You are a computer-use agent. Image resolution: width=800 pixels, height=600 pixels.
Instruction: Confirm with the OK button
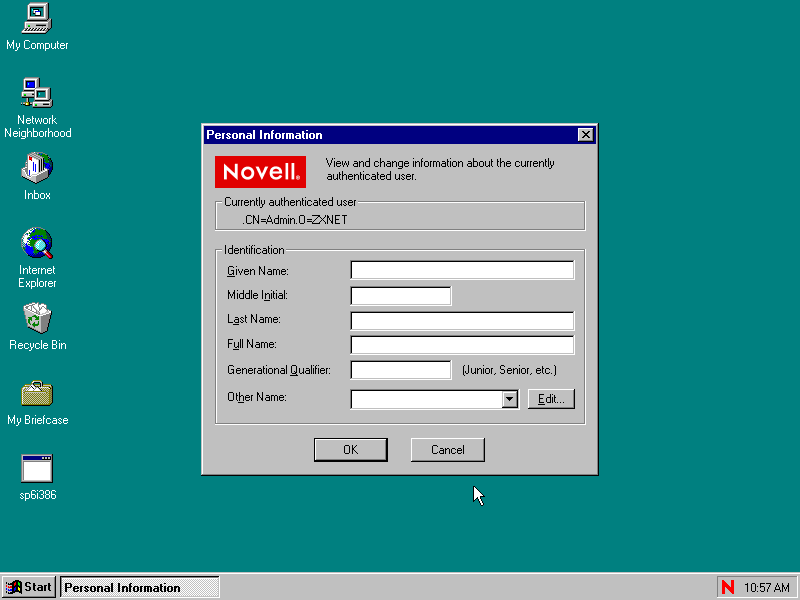(x=351, y=449)
